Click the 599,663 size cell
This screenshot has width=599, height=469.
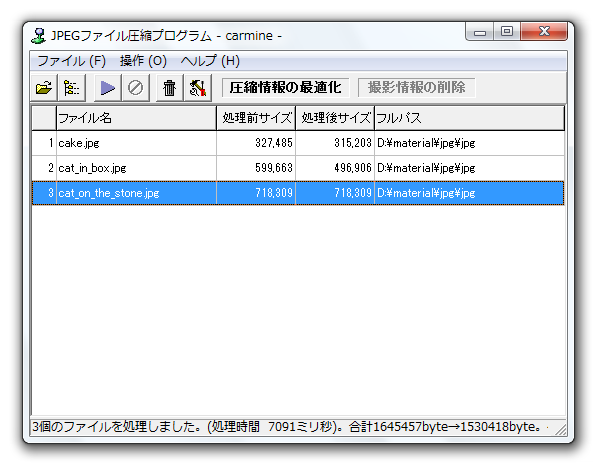(x=256, y=168)
